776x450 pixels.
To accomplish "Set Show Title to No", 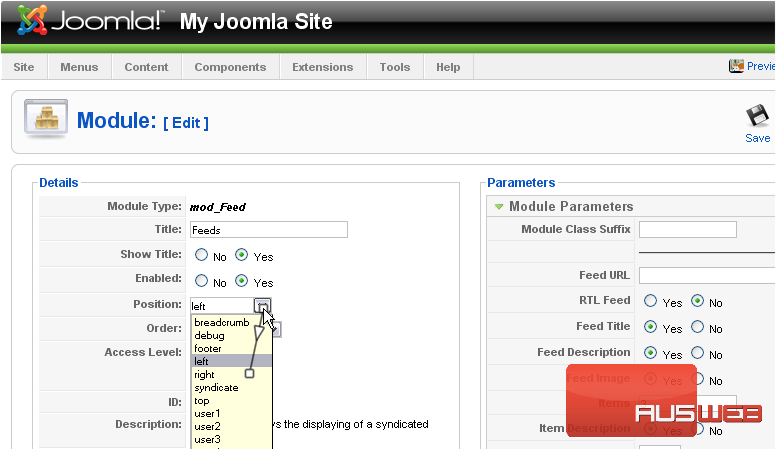I will pyautogui.click(x=201, y=256).
